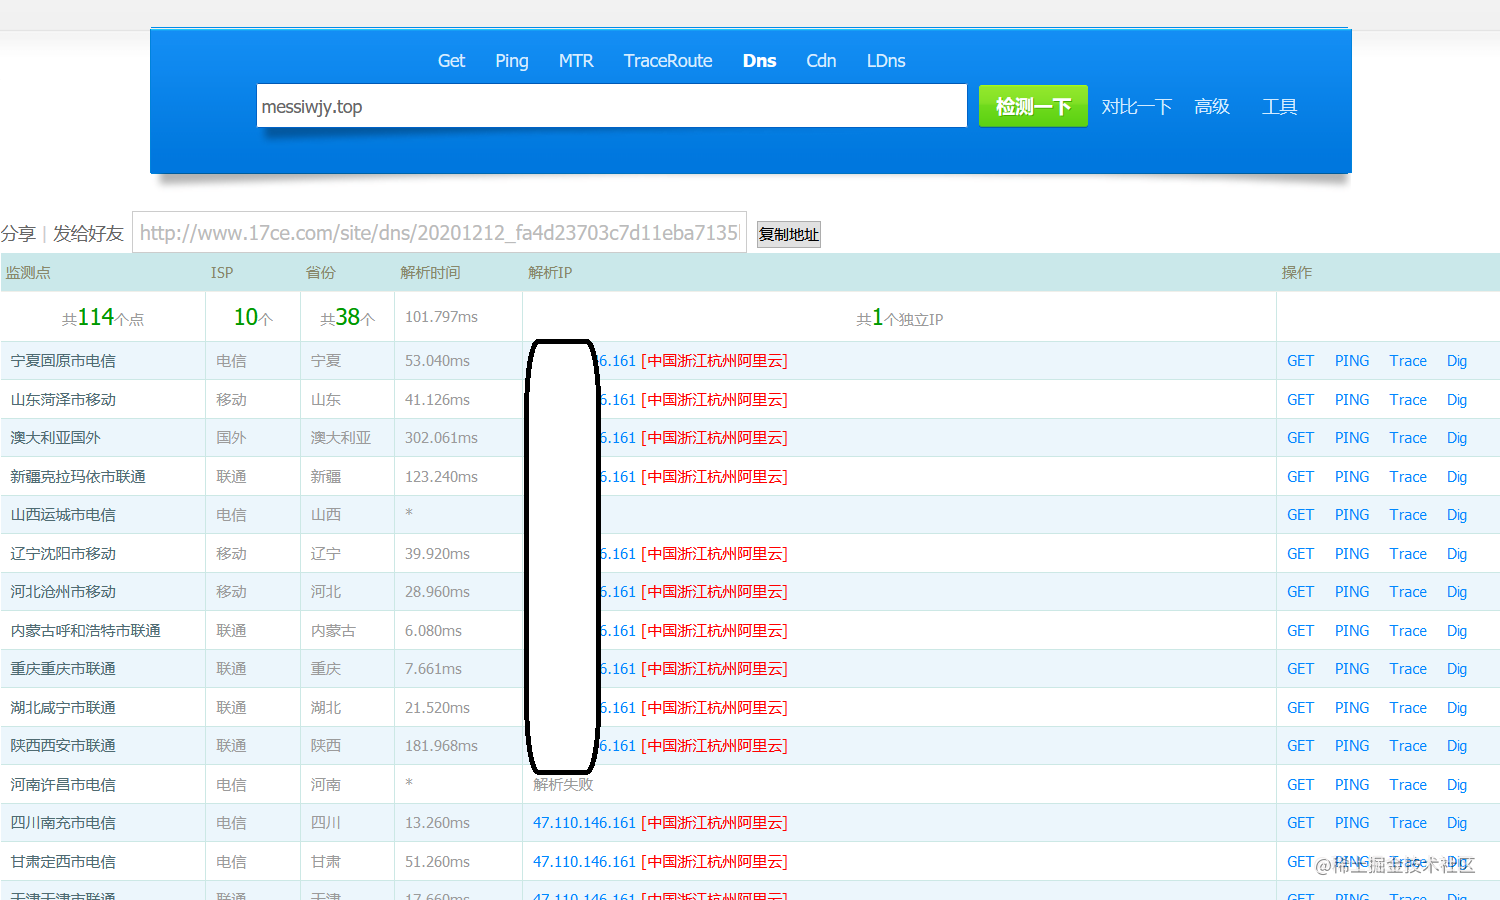
Task: Click Trace for 宁夏固原市电信 row
Action: pyautogui.click(x=1408, y=361)
